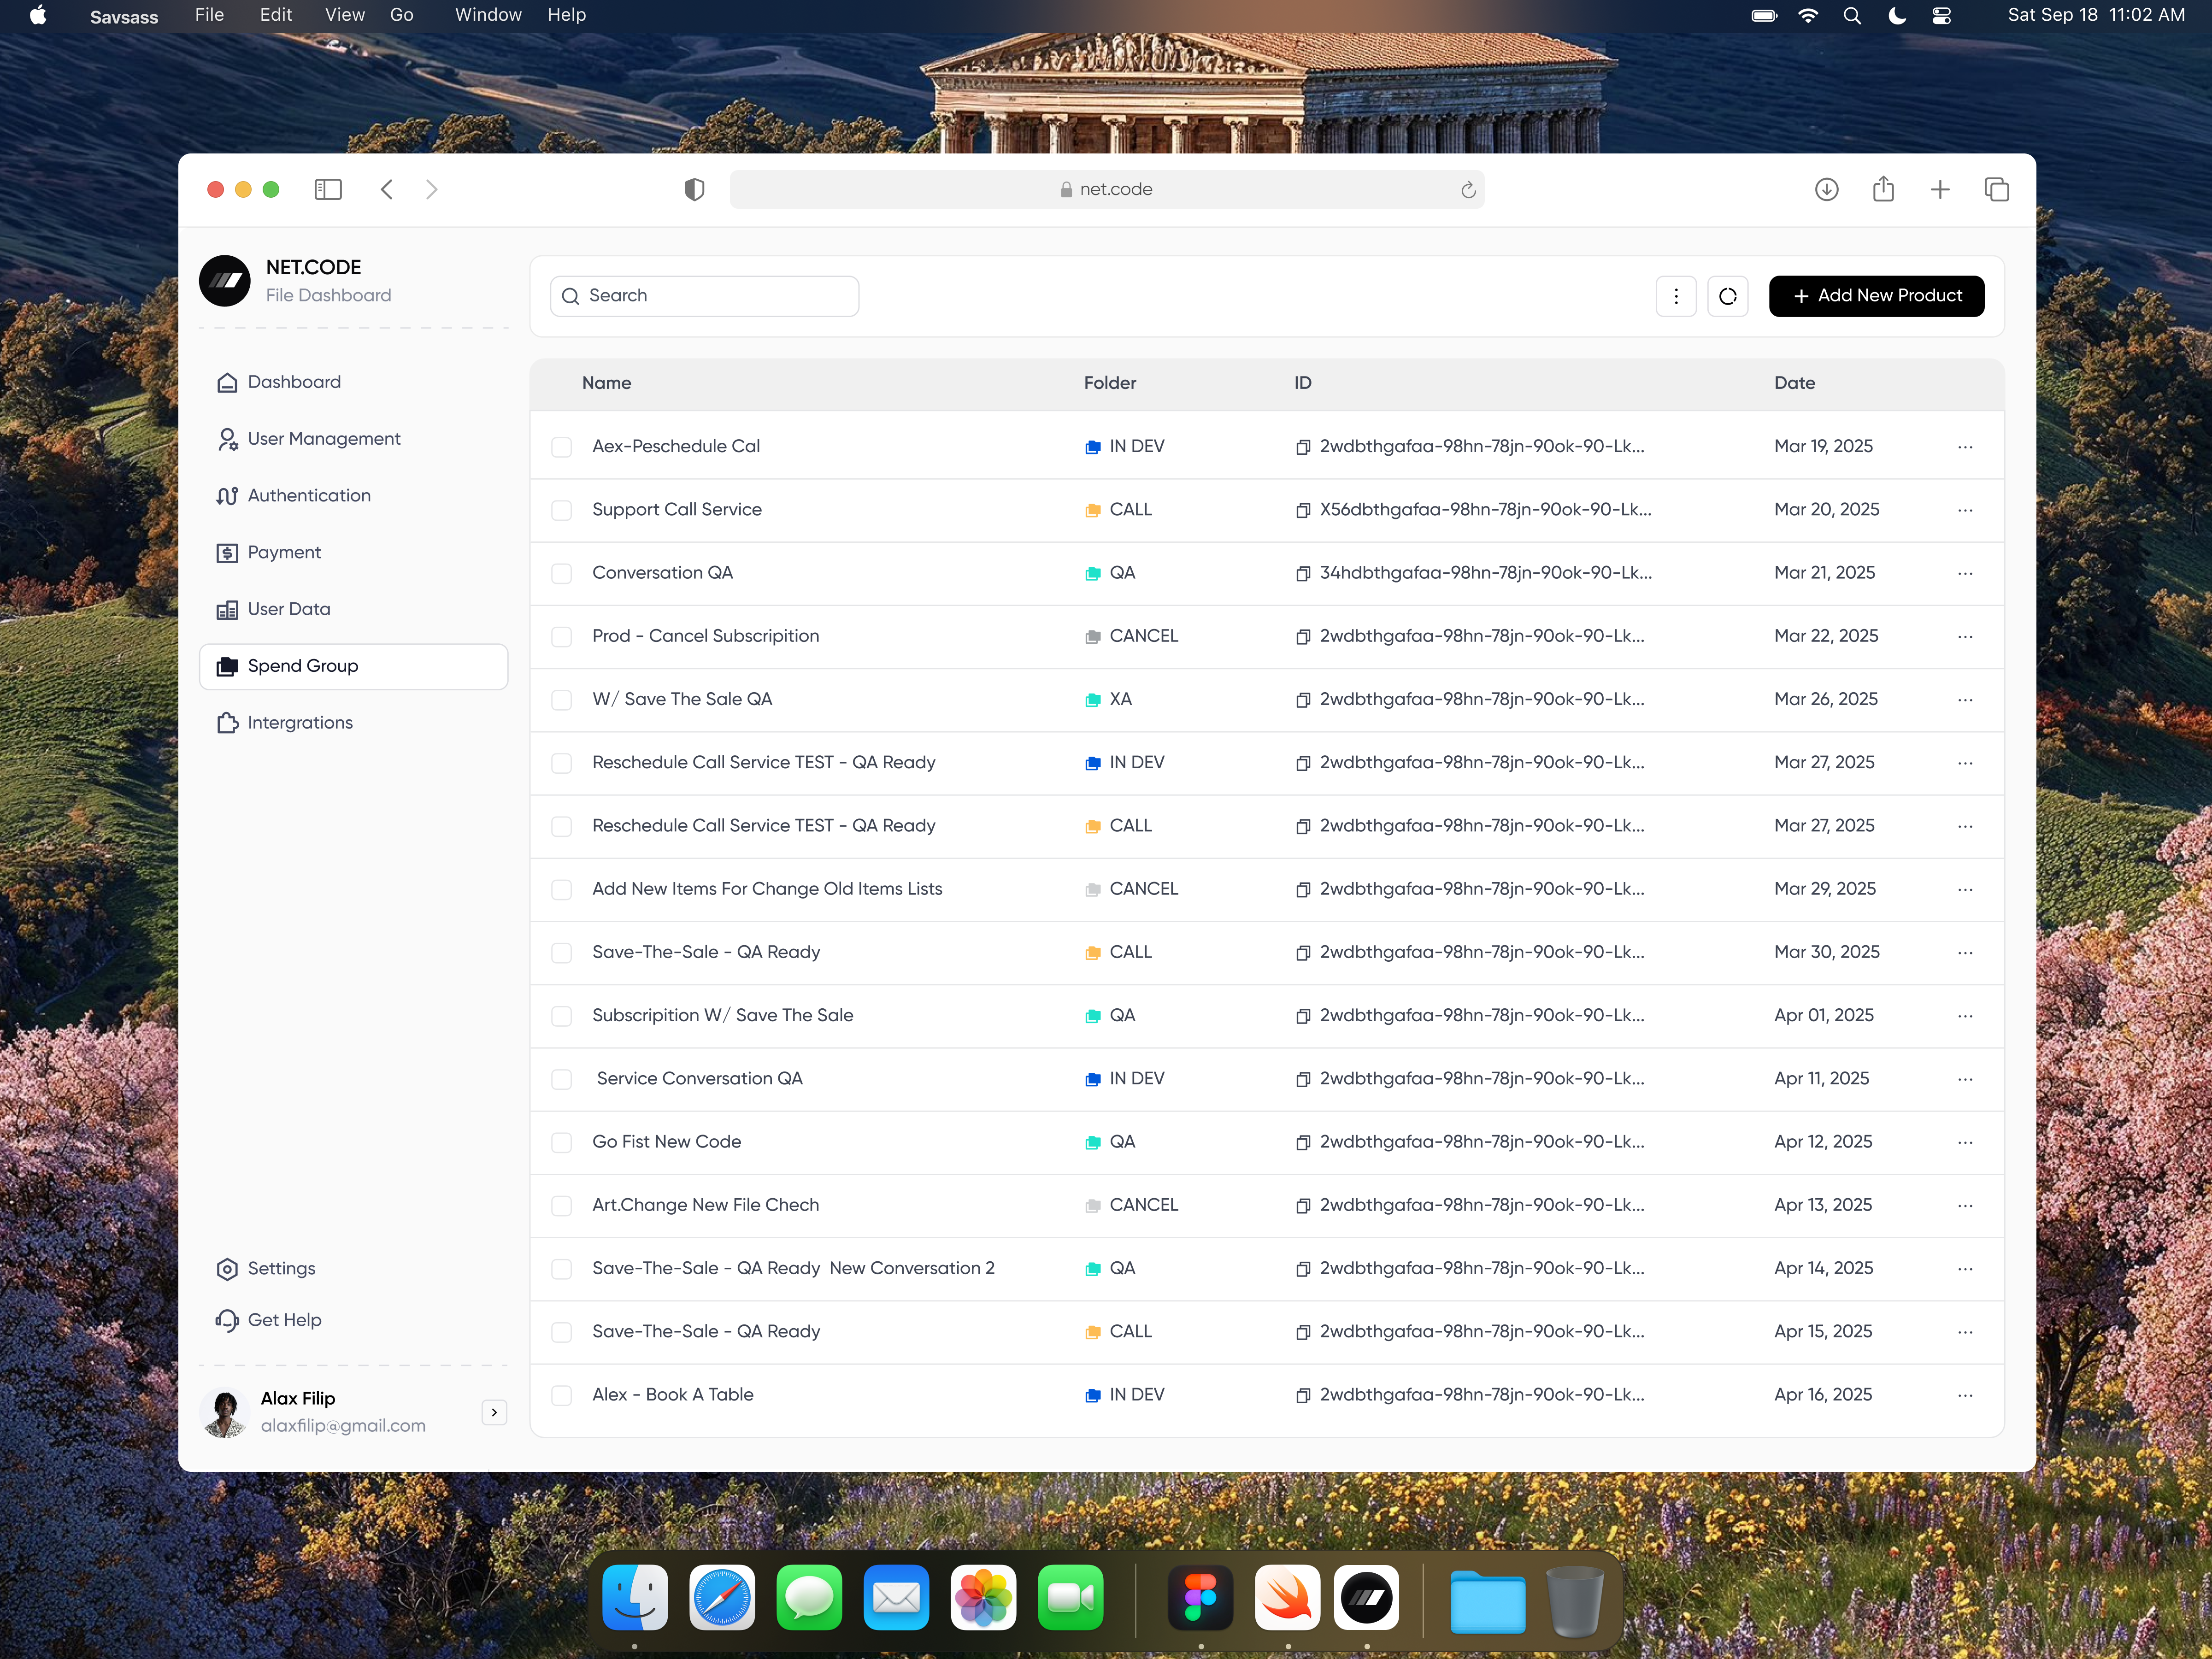Click the Name column header
The width and height of the screenshot is (2212, 1659).
(x=606, y=383)
